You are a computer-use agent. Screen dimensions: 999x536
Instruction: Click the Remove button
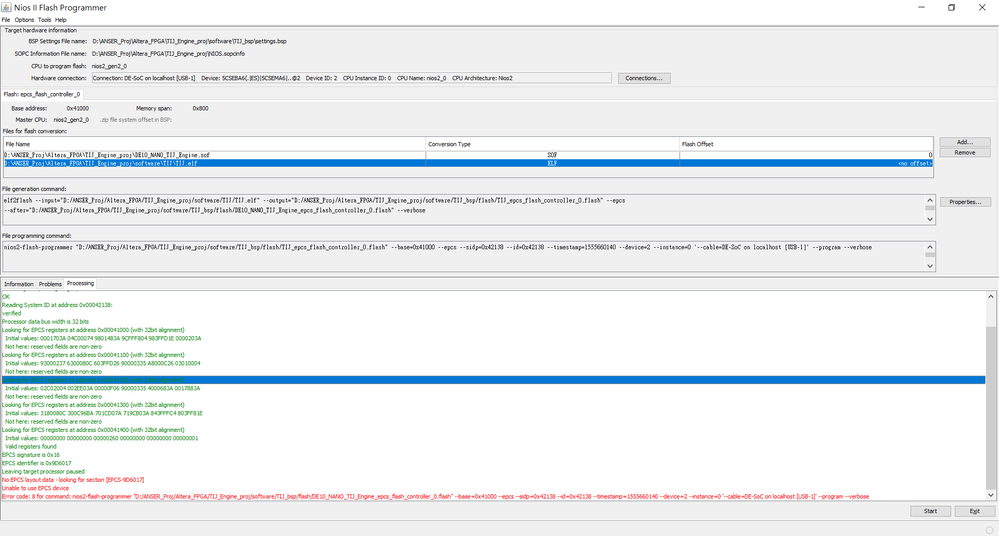tap(965, 153)
